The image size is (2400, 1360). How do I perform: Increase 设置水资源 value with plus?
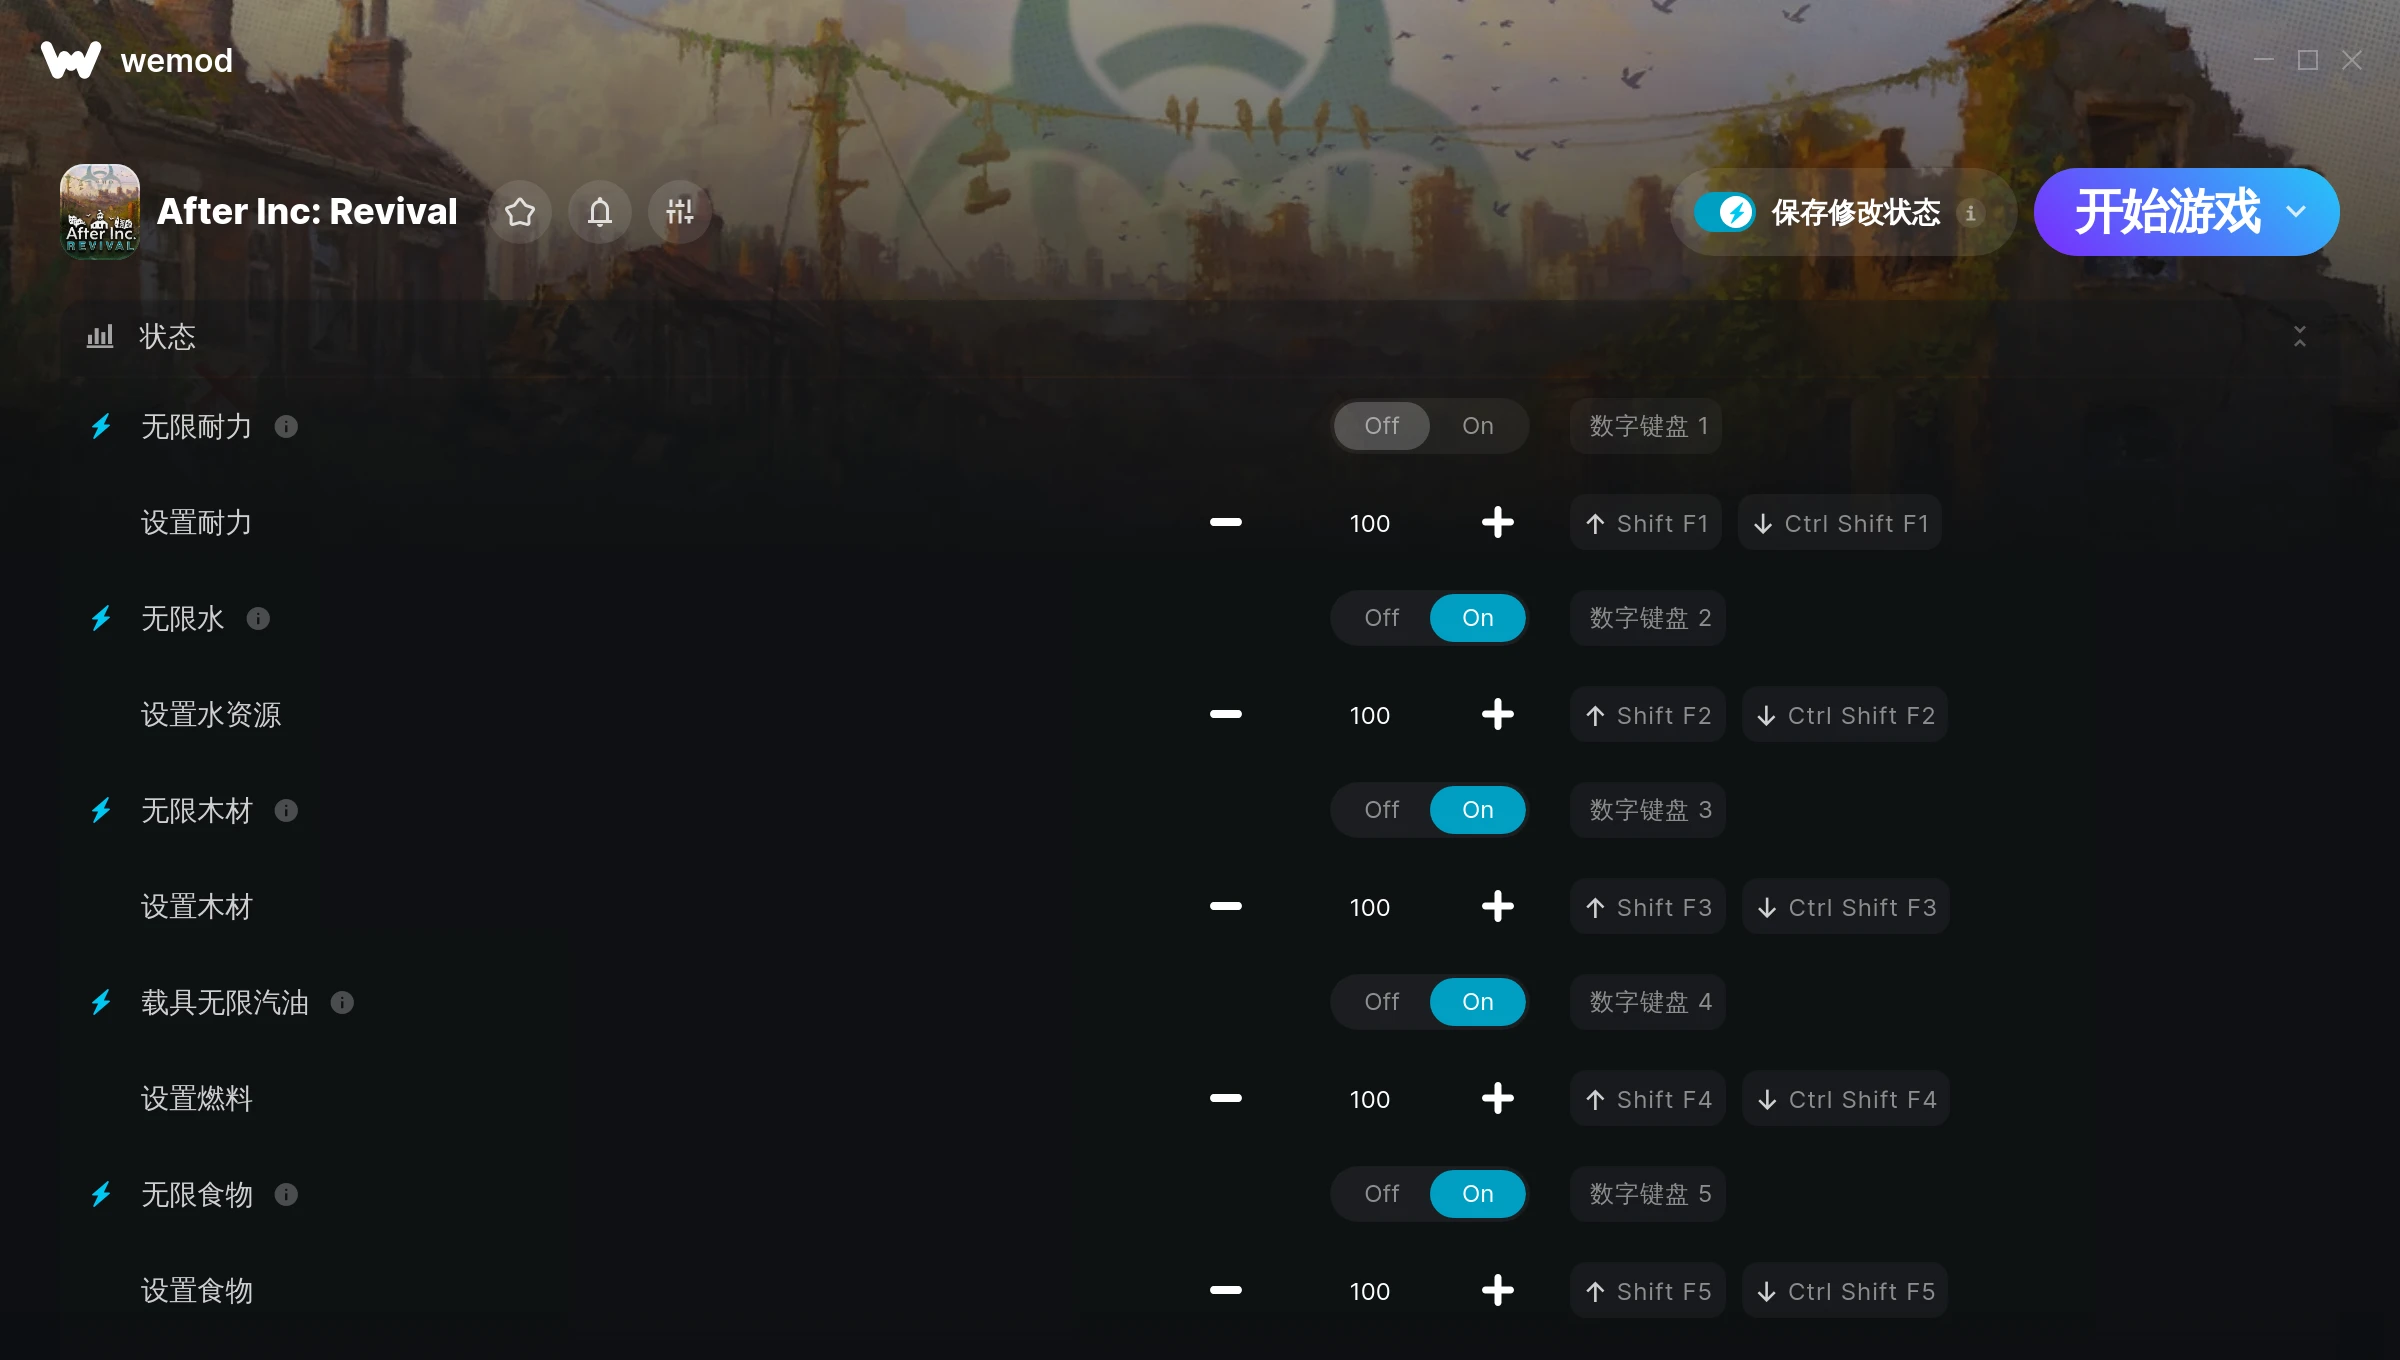[x=1497, y=714]
